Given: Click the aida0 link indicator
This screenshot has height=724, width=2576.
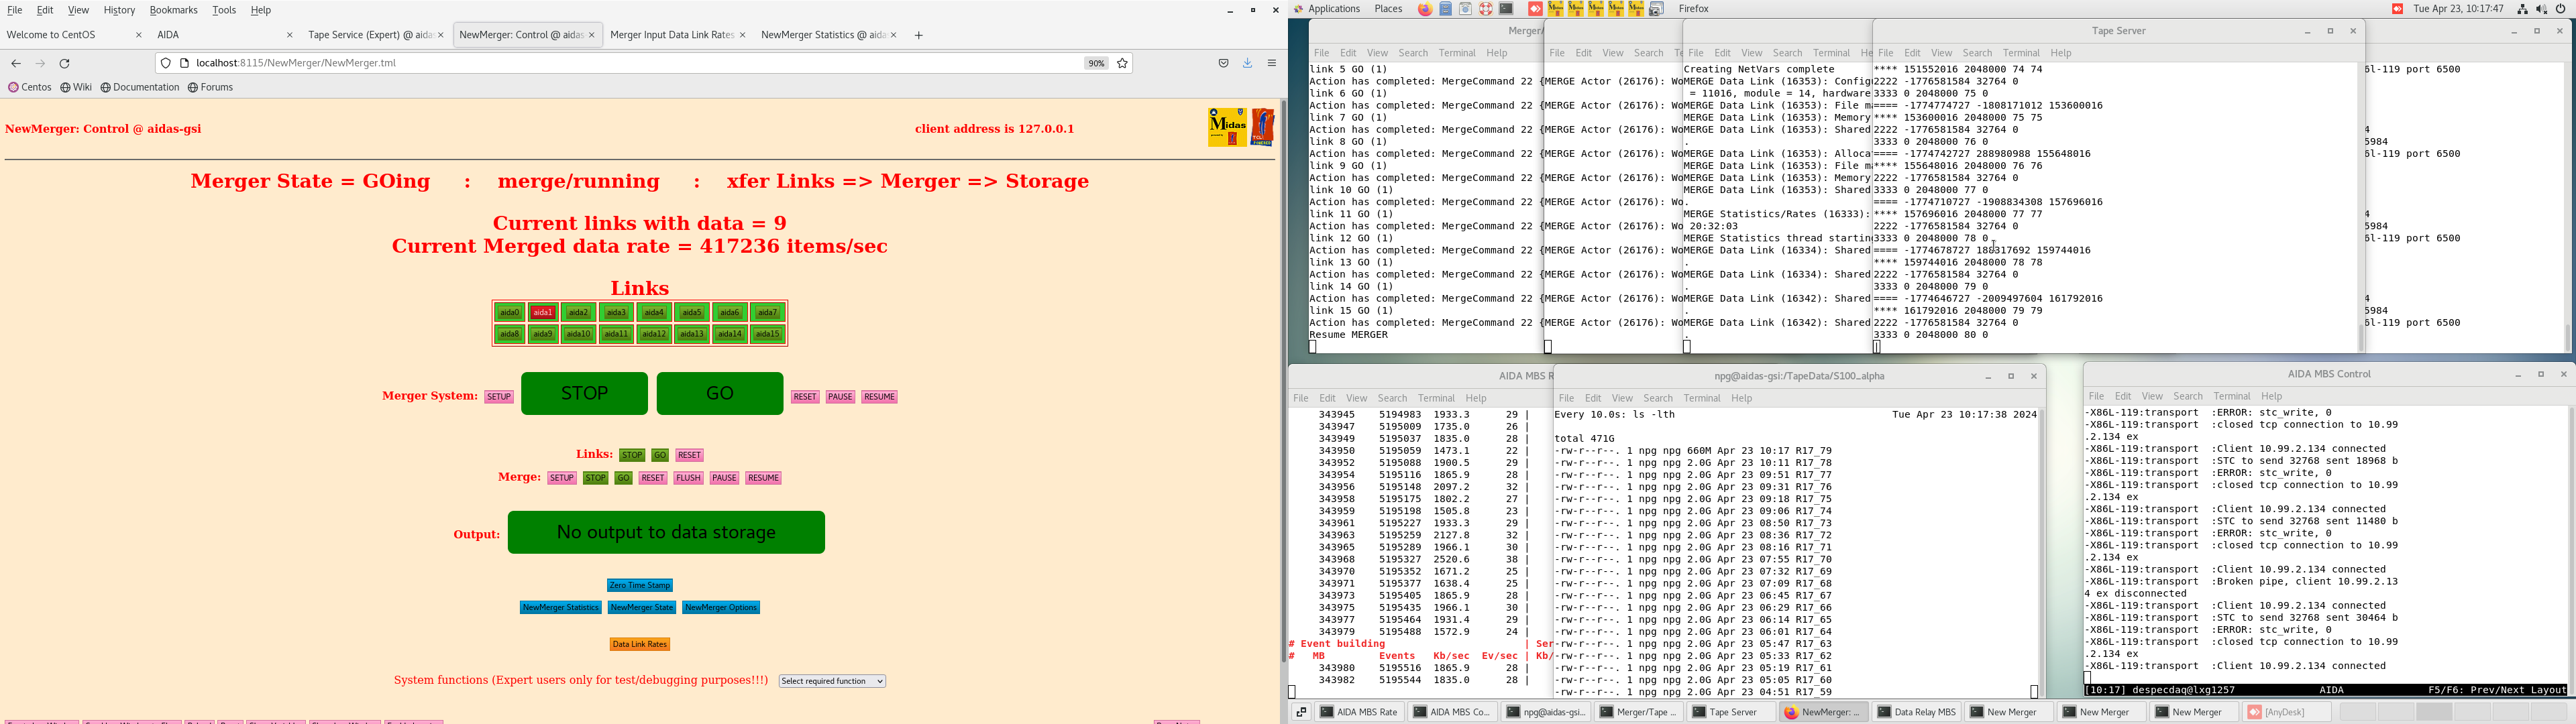Looking at the screenshot, I should [x=510, y=312].
